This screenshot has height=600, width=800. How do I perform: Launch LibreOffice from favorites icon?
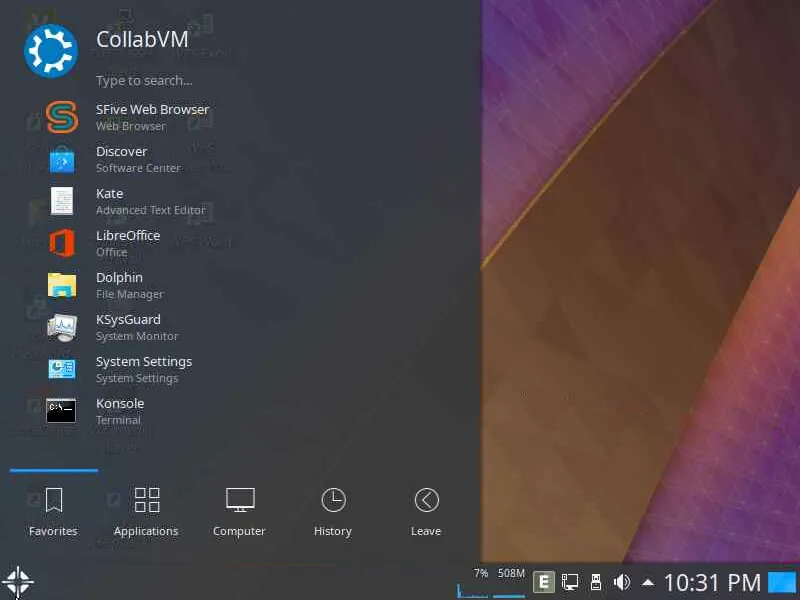click(x=62, y=243)
